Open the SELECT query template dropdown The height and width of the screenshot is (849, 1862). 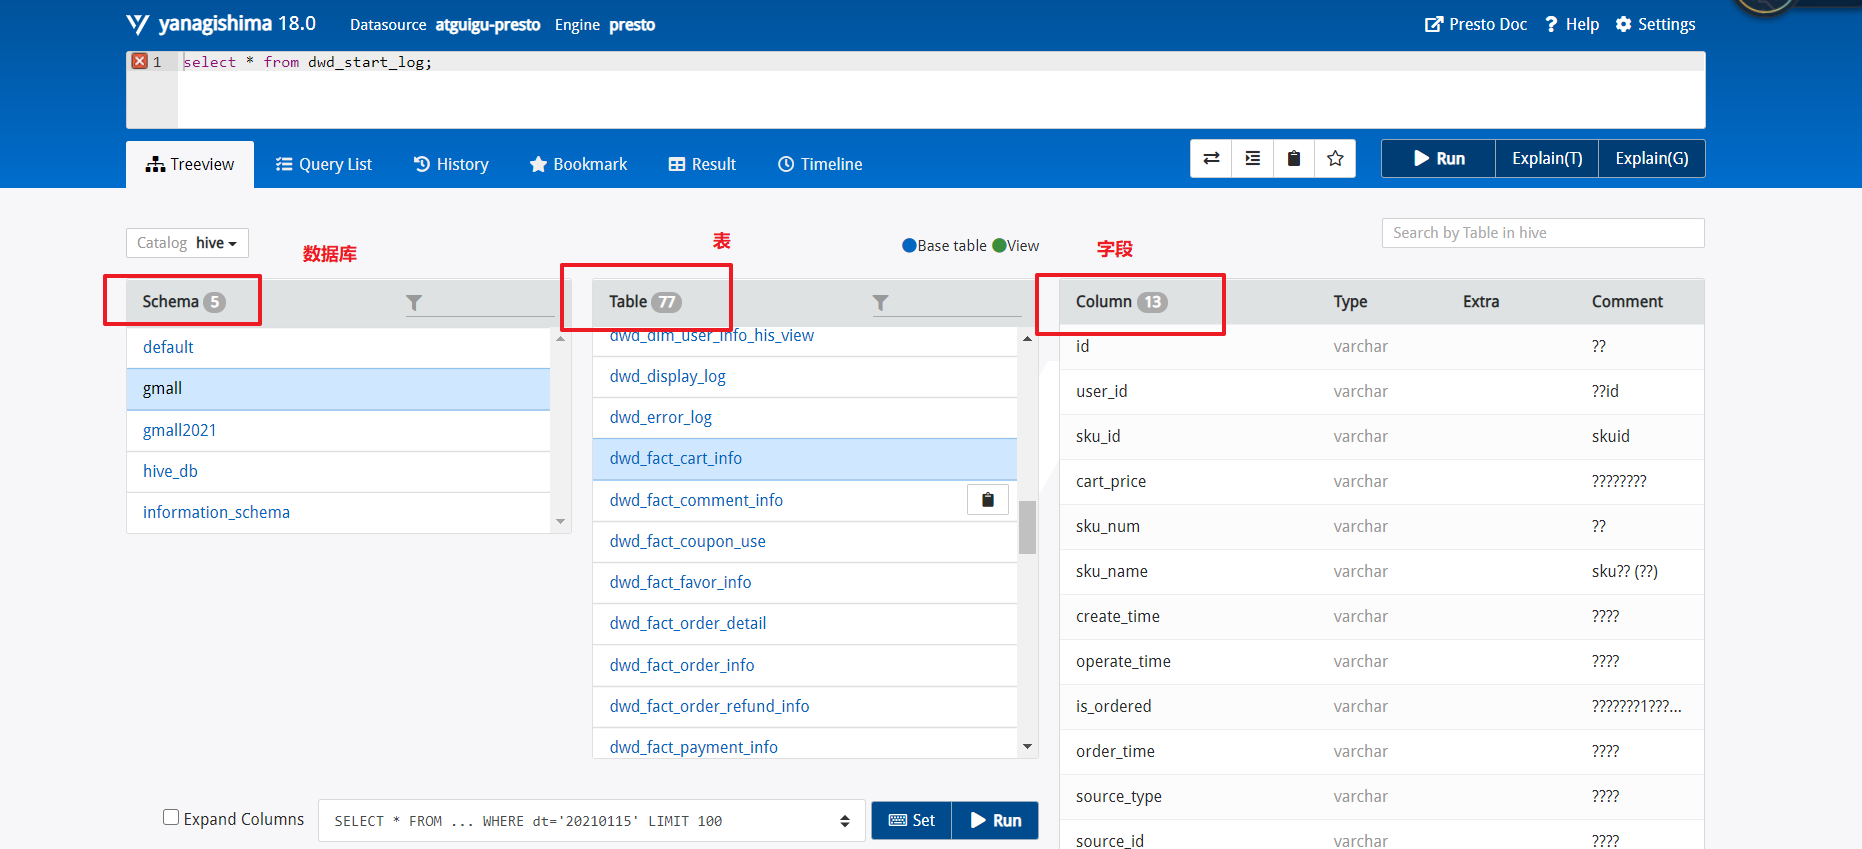pos(592,821)
